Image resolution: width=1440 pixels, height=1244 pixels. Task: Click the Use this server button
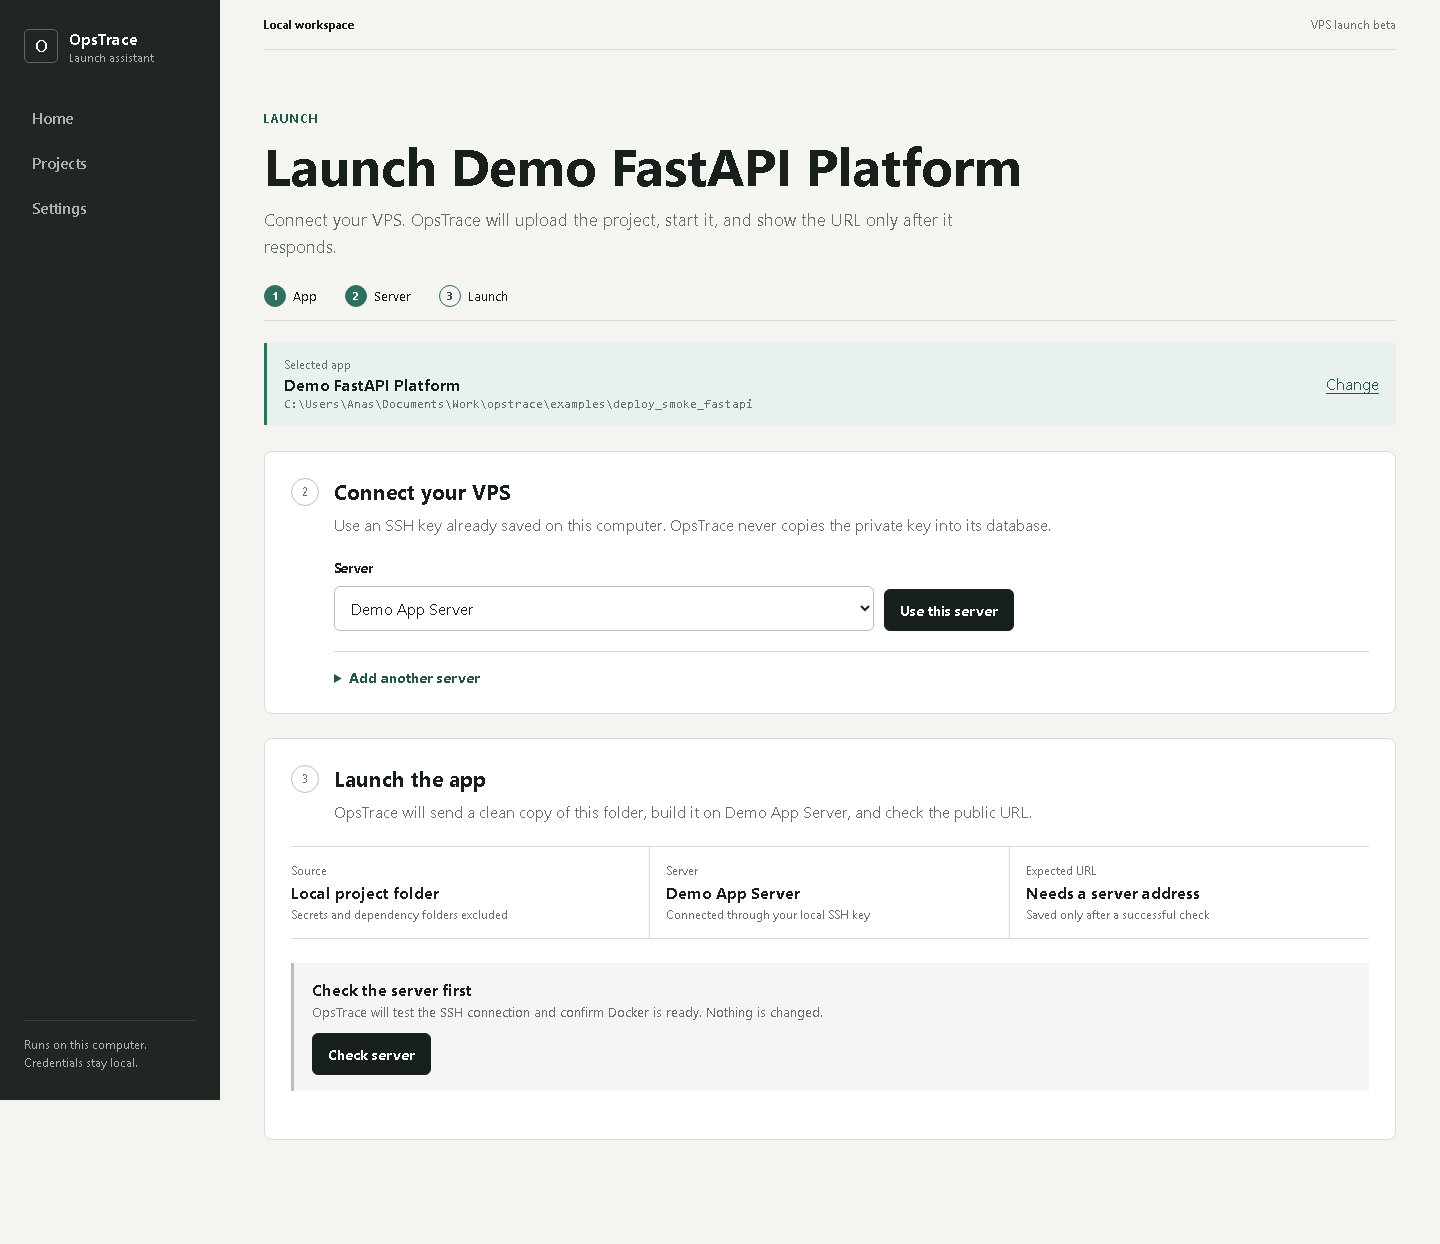tap(949, 610)
